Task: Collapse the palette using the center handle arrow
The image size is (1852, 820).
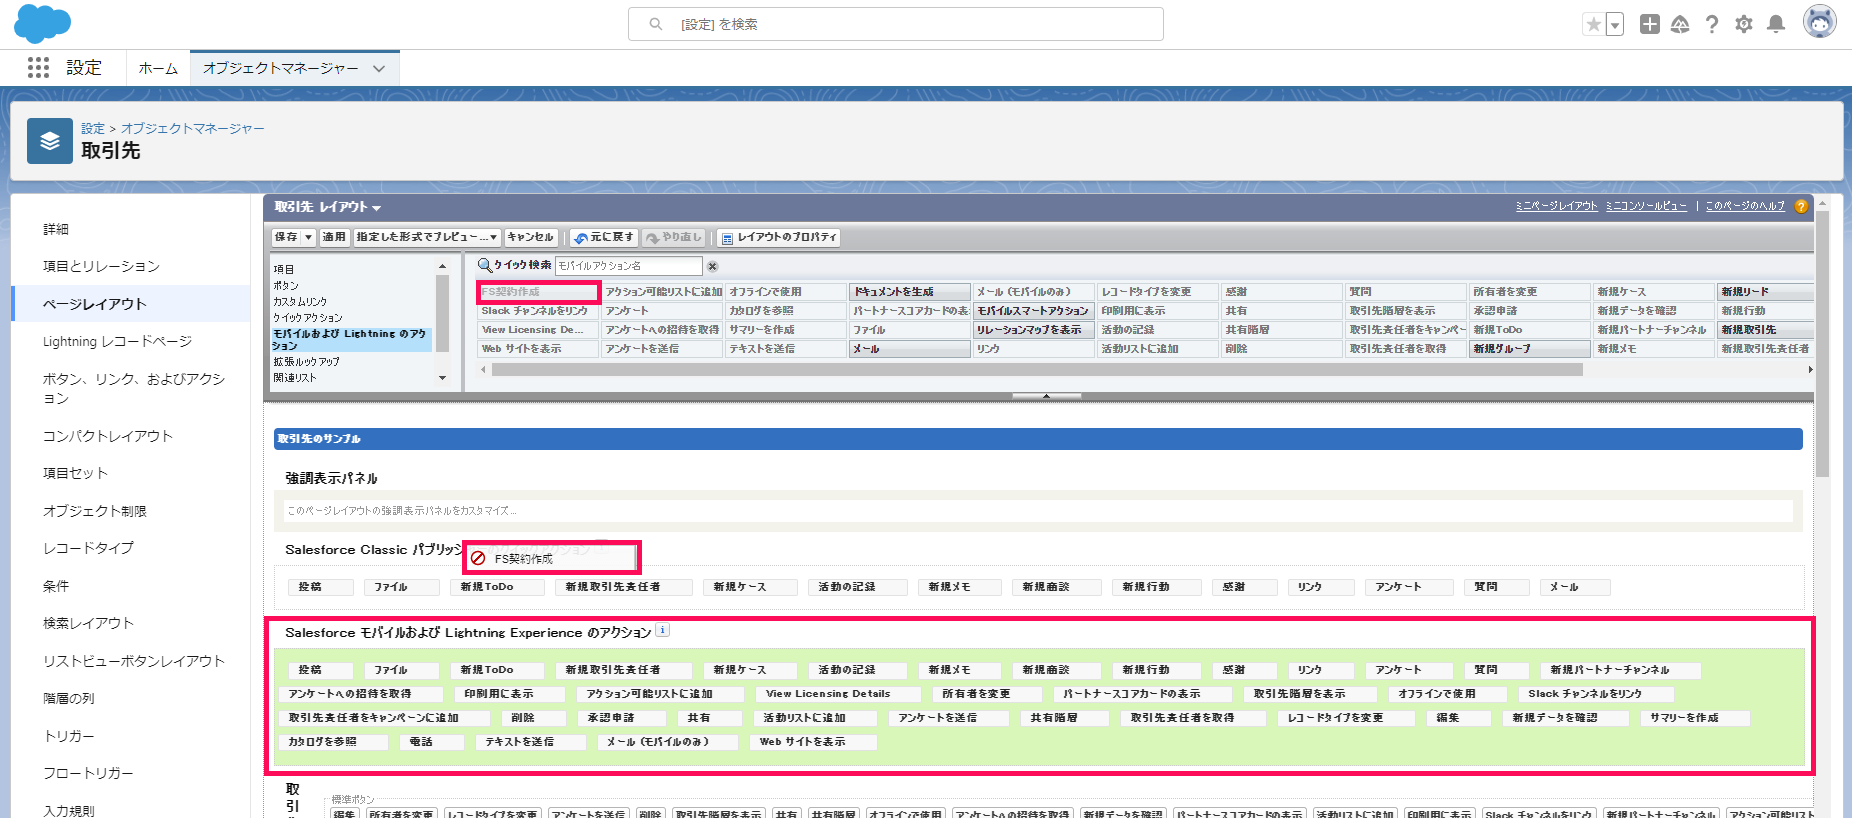Action: [x=1046, y=396]
